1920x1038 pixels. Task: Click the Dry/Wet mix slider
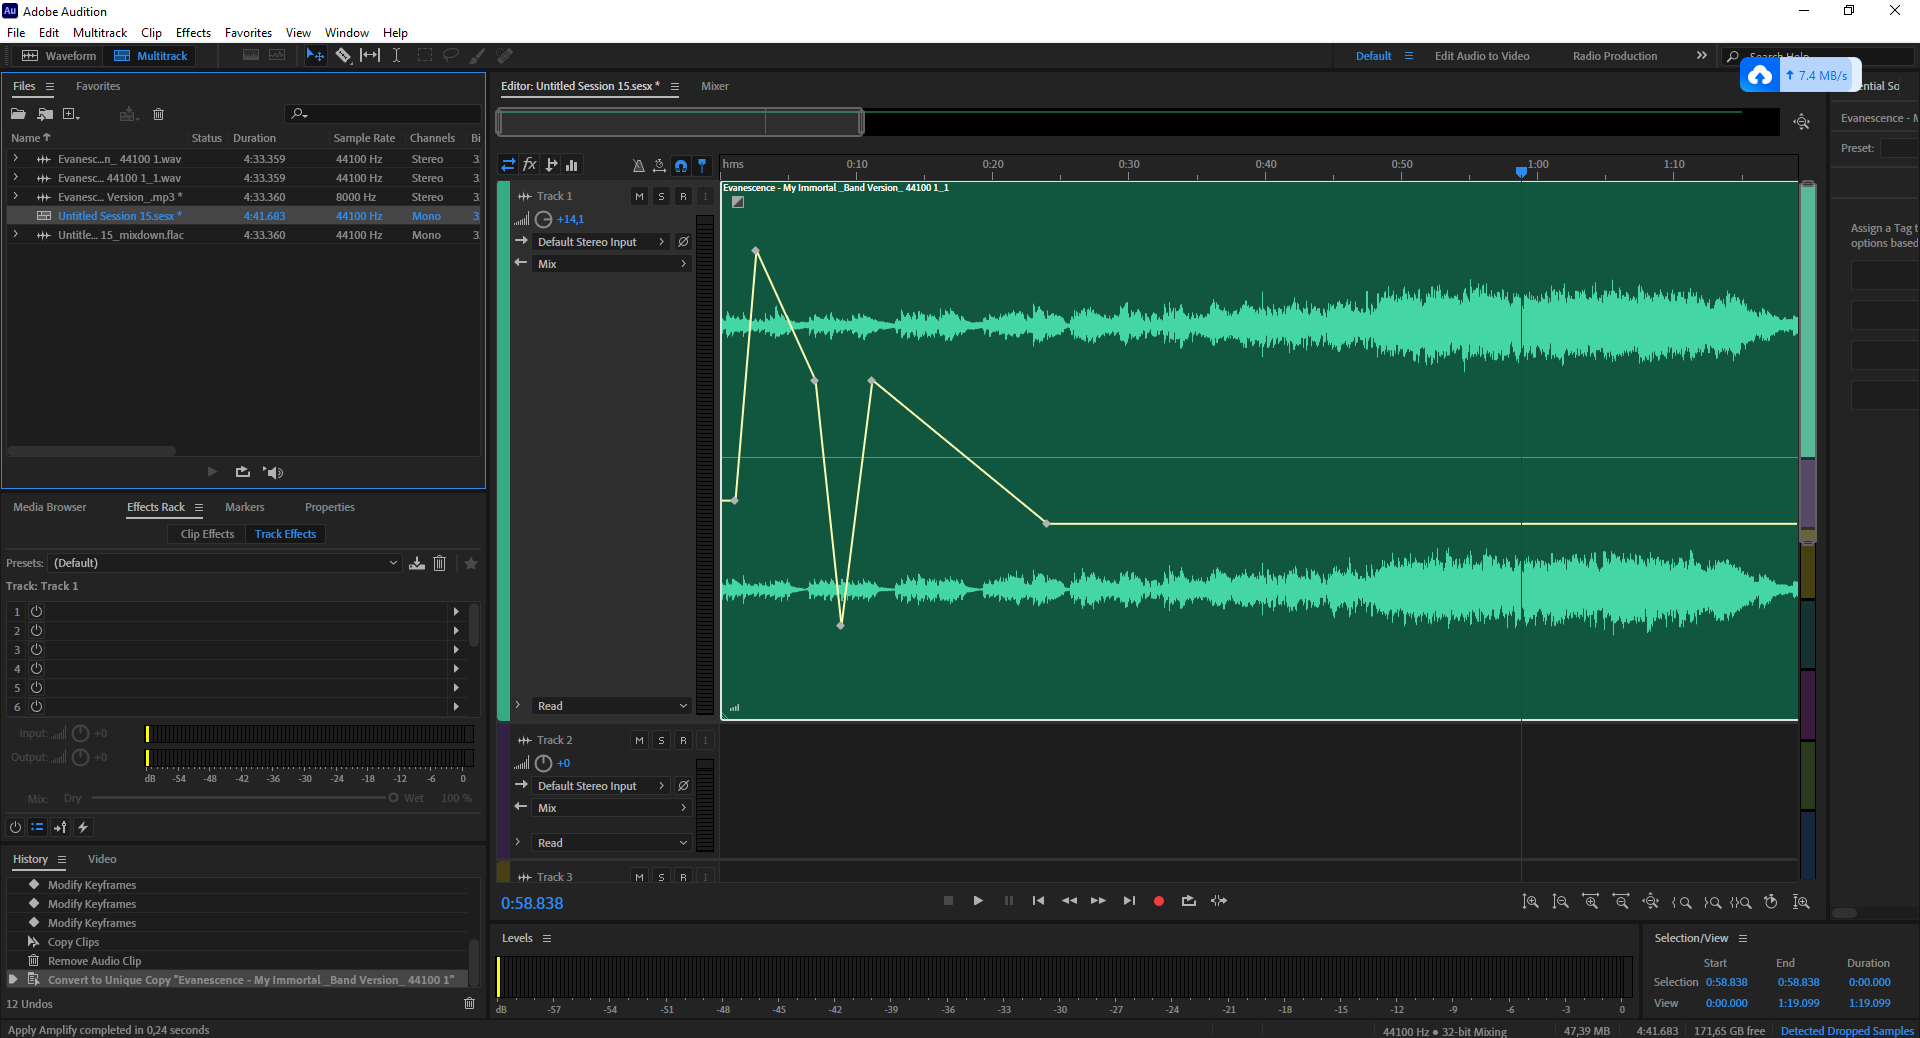coord(243,798)
